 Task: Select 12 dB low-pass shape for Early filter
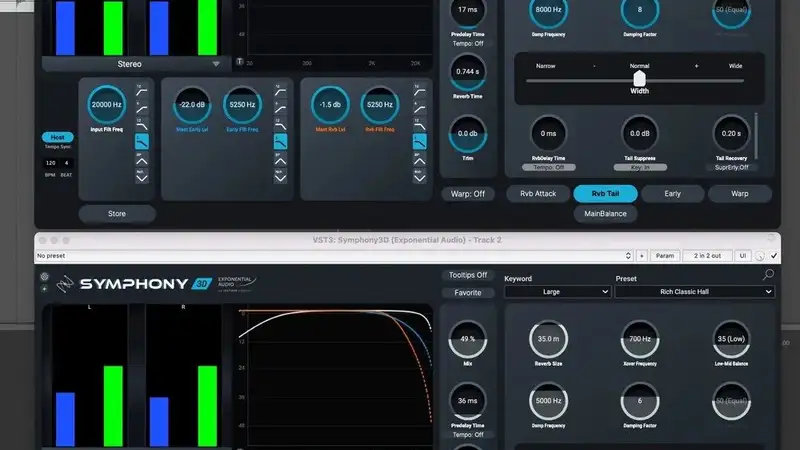point(281,124)
